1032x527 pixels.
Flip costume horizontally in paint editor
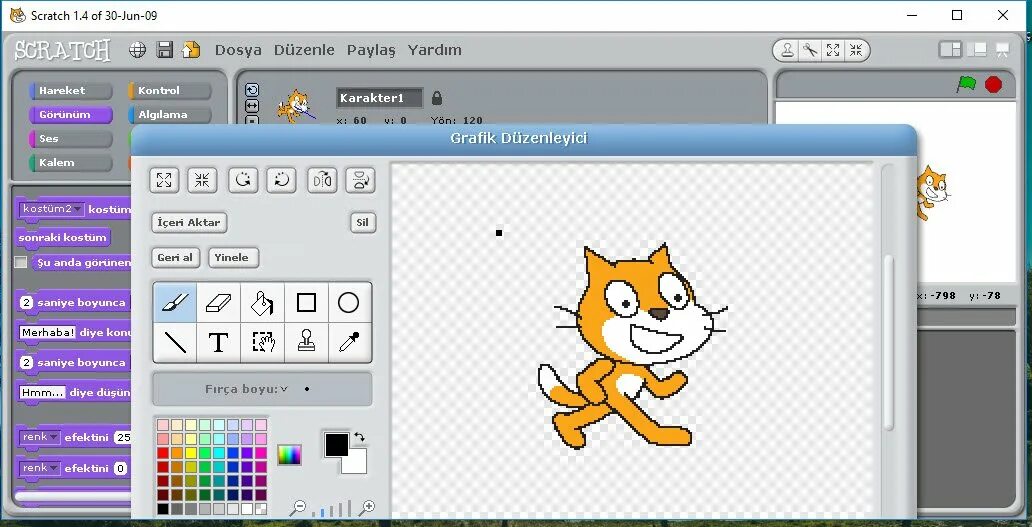tap(322, 180)
